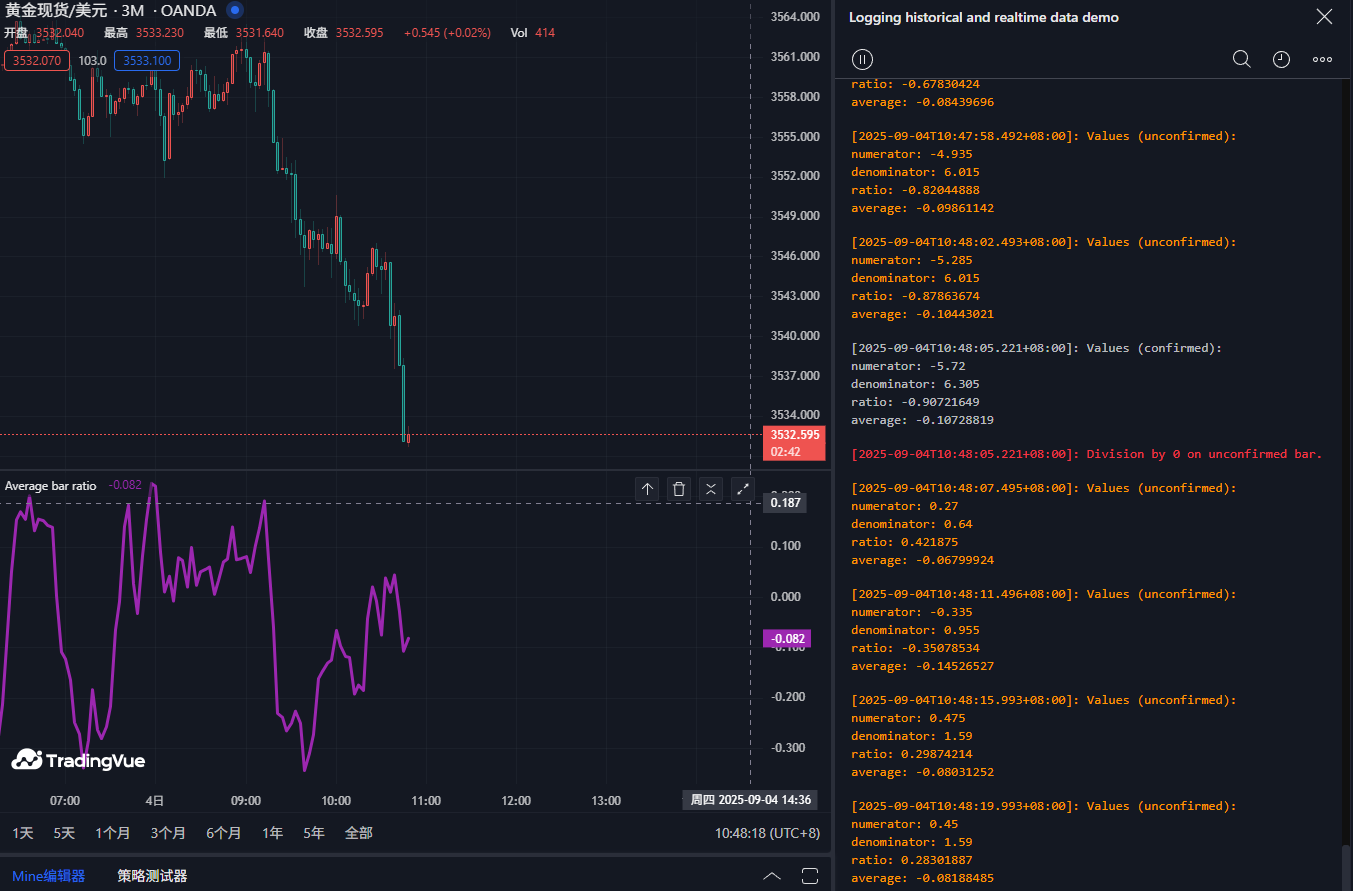Viewport: 1353px width, 891px height.
Task: Switch to the 策略测试器 tab
Action: pyautogui.click(x=152, y=876)
